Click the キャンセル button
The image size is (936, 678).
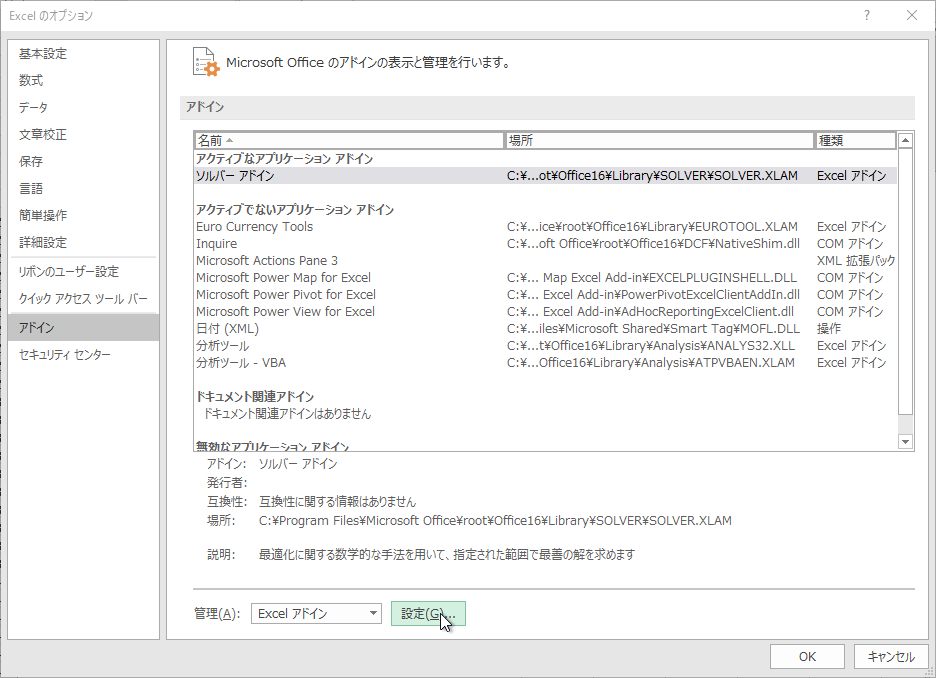tap(891, 657)
